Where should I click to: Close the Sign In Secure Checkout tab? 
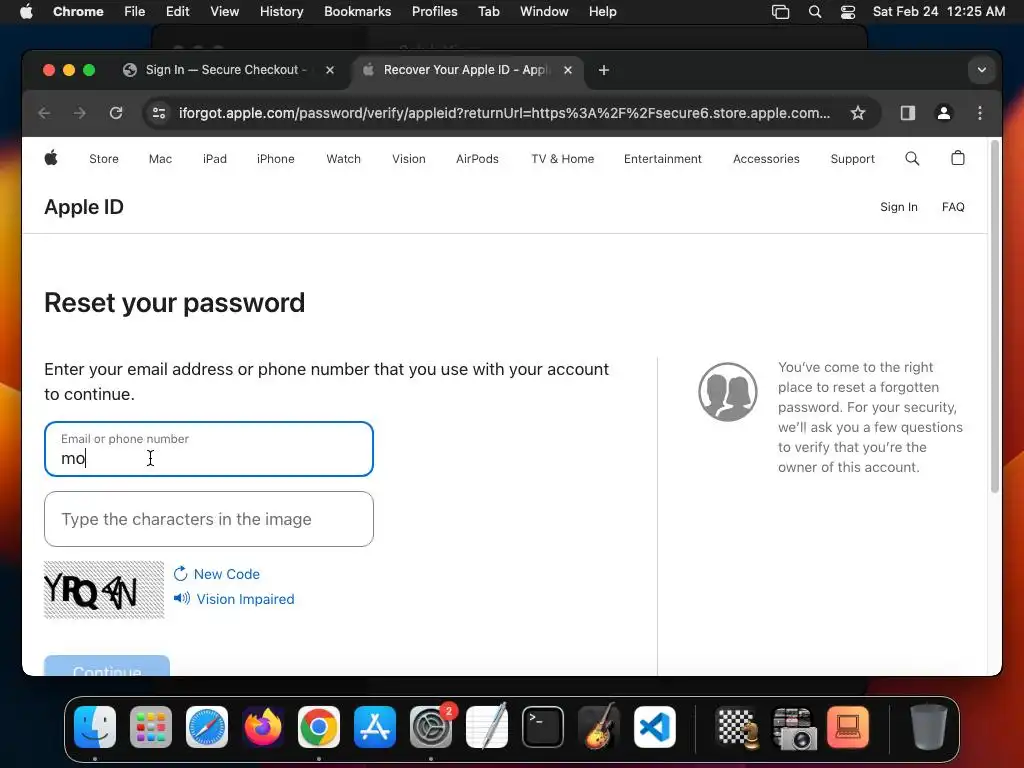point(330,70)
